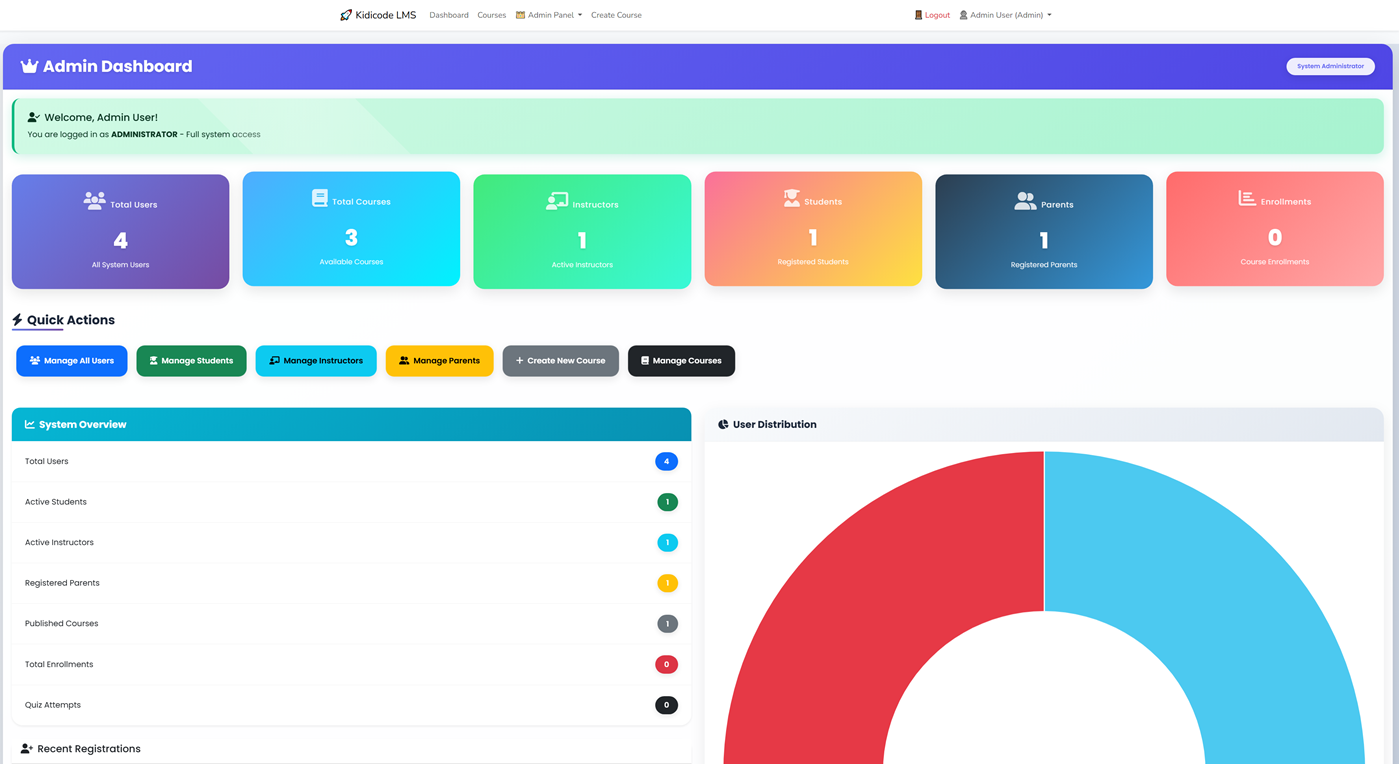This screenshot has width=1399, height=764.
Task: Go to Courses in the navbar
Action: pyautogui.click(x=491, y=15)
